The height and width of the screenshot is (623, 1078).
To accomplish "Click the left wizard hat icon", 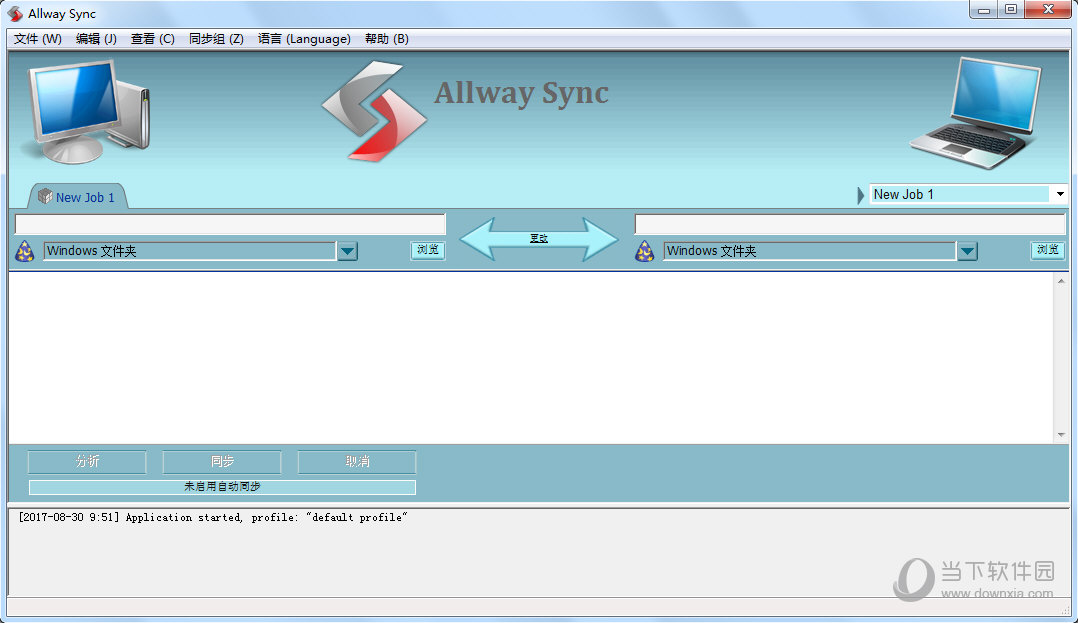I will pyautogui.click(x=25, y=251).
